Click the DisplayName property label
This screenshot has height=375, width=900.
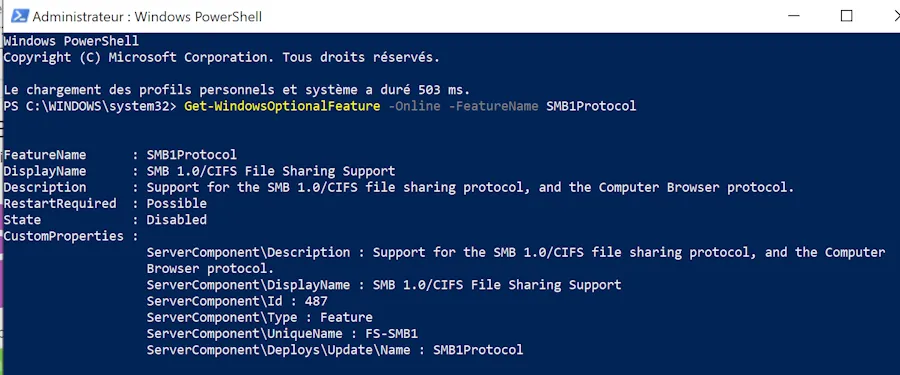click(x=45, y=171)
